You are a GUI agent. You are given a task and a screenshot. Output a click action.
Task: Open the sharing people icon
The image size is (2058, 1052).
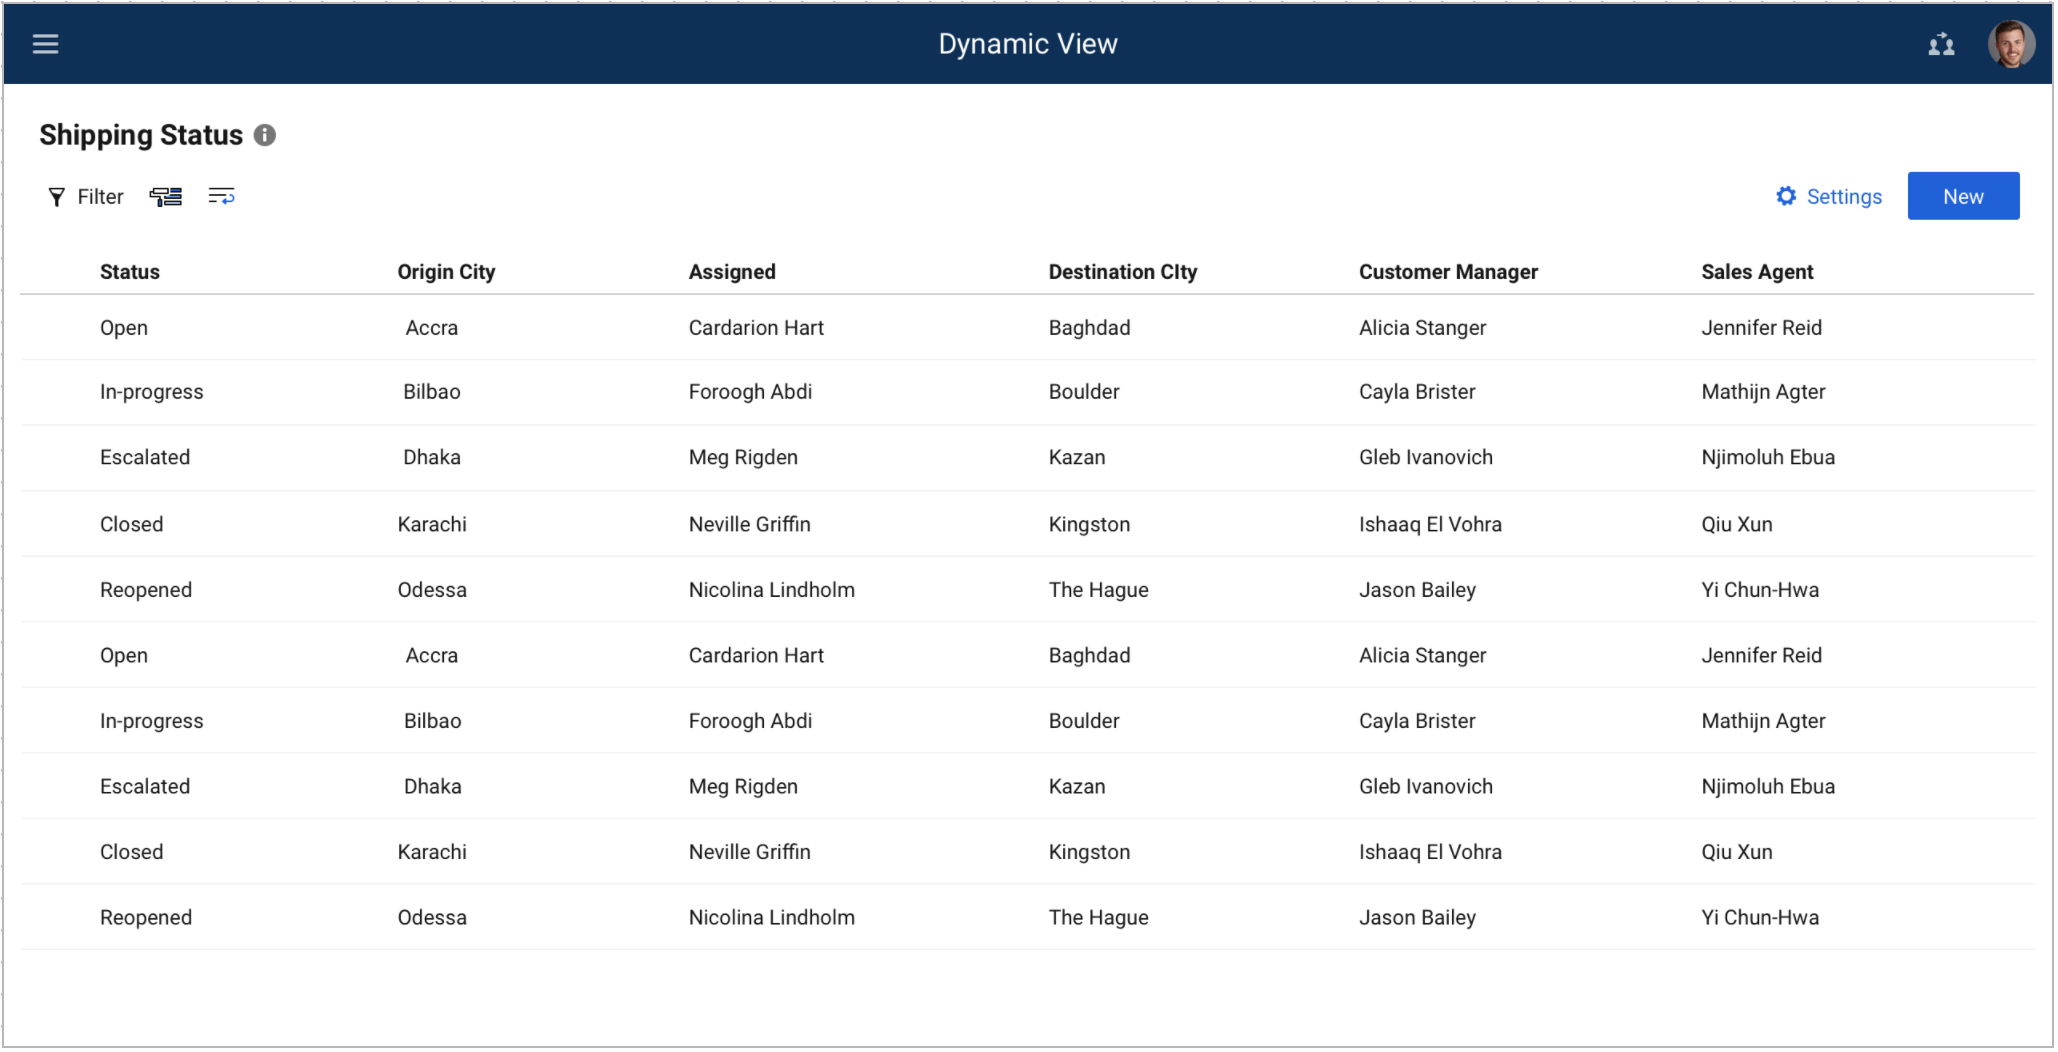(x=1941, y=44)
